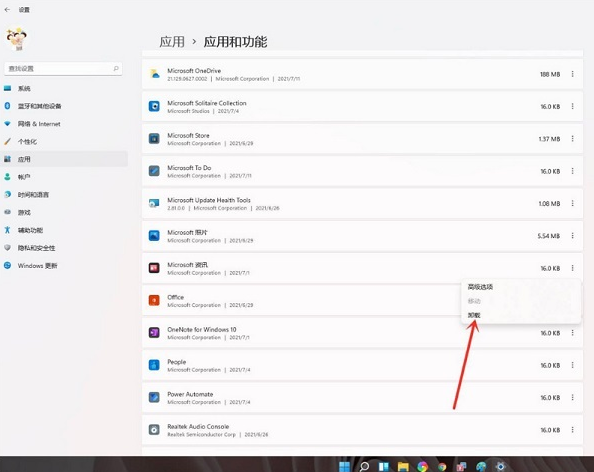Click the OneNote for Windows 10 icon
The height and width of the screenshot is (472, 594).
[x=154, y=333]
